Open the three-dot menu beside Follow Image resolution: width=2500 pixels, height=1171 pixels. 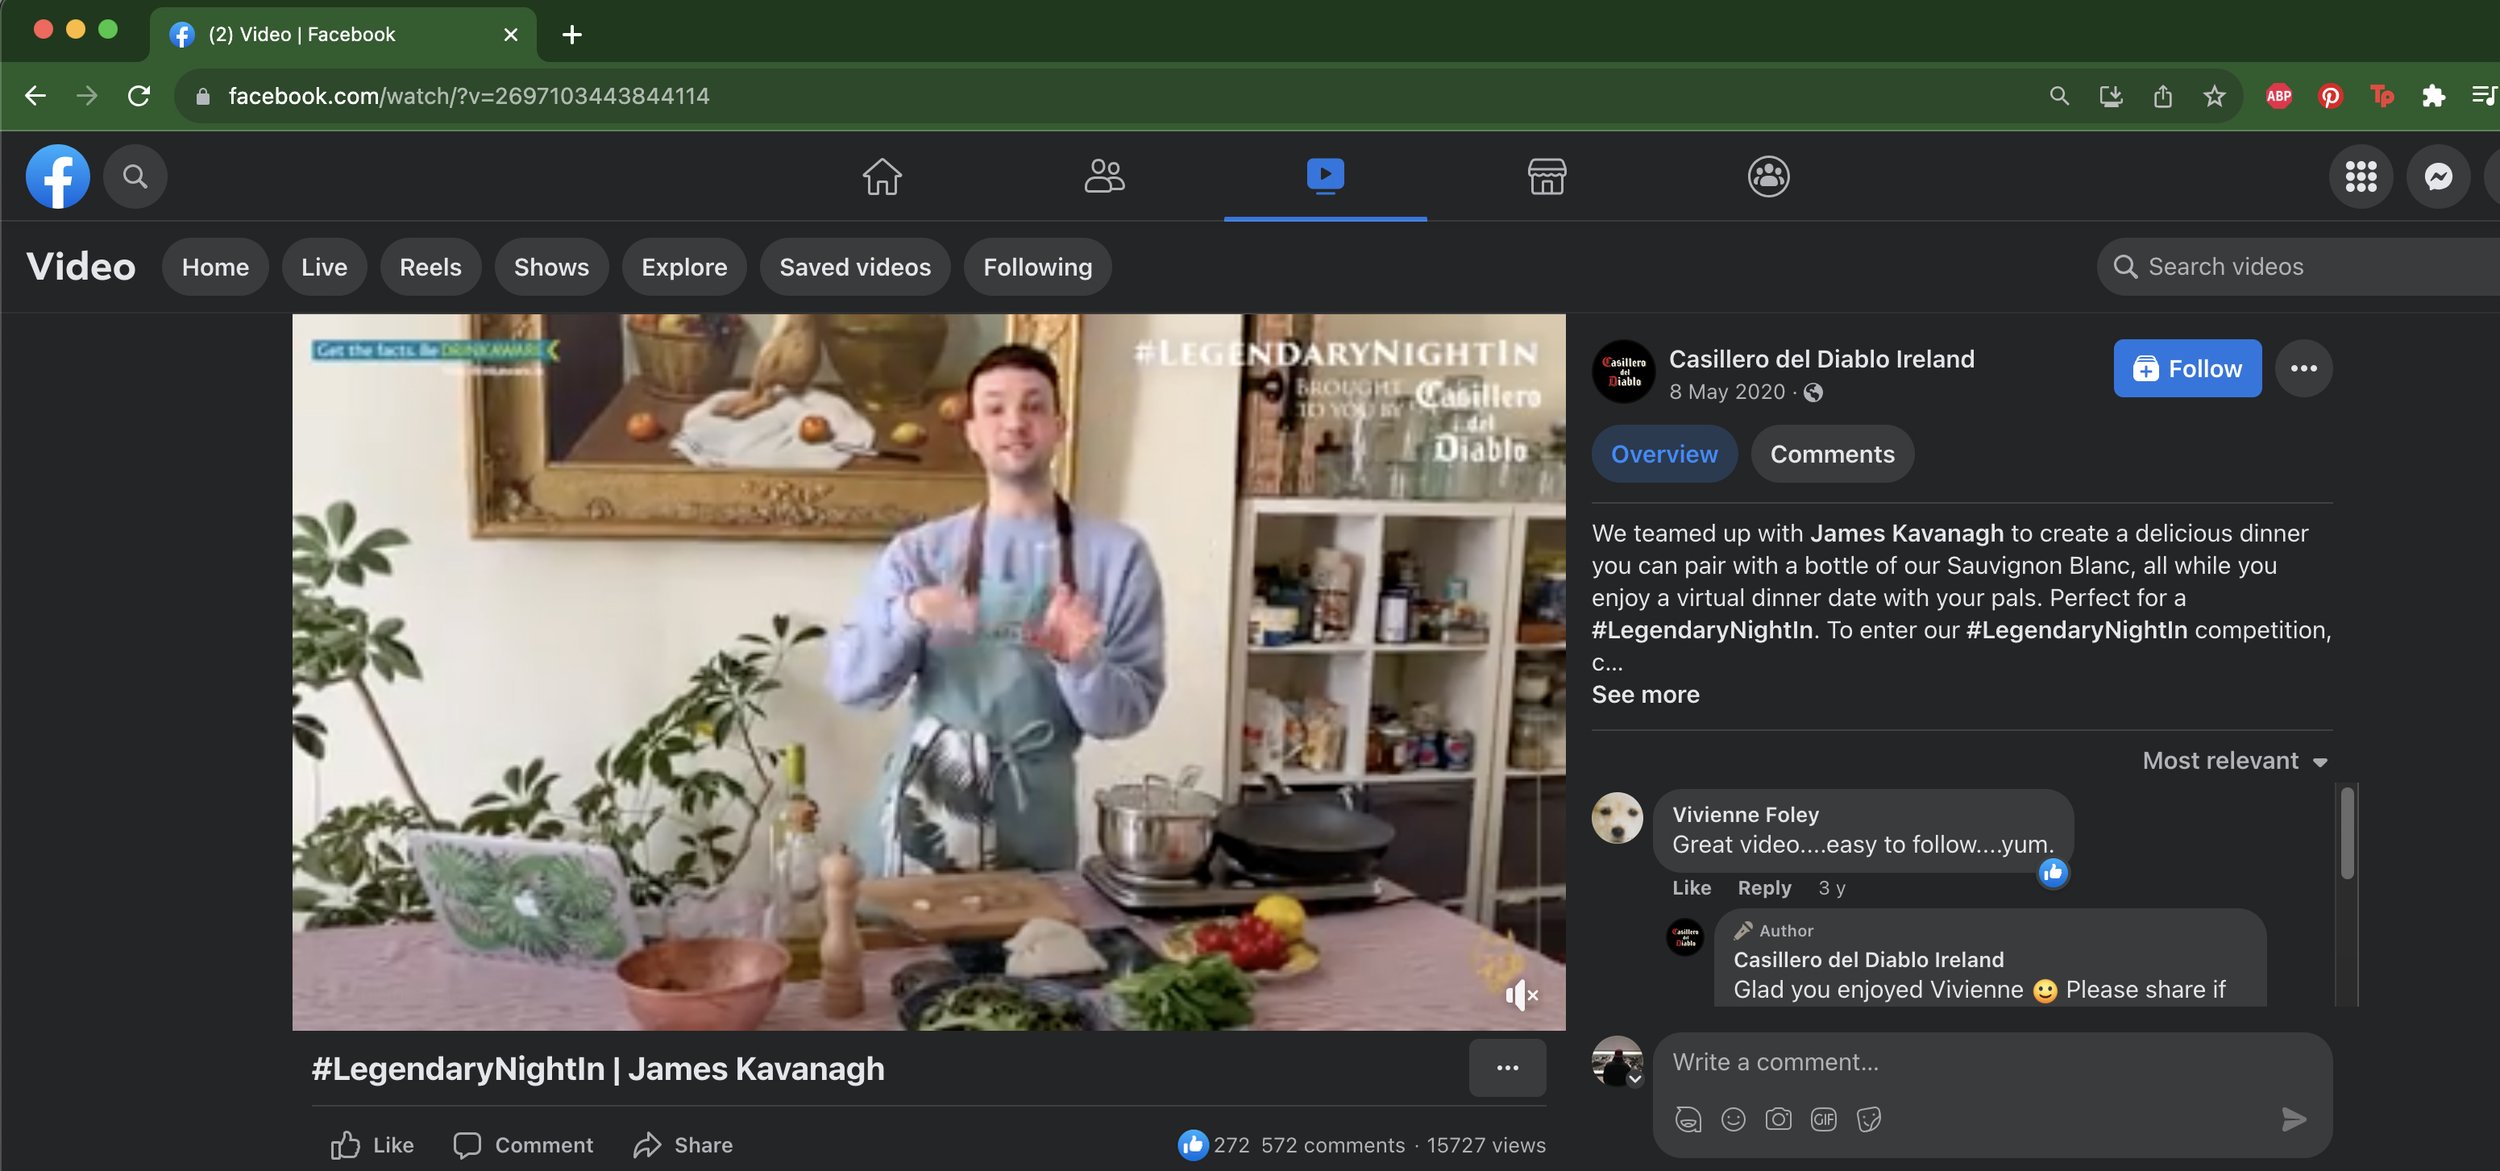tap(2304, 369)
